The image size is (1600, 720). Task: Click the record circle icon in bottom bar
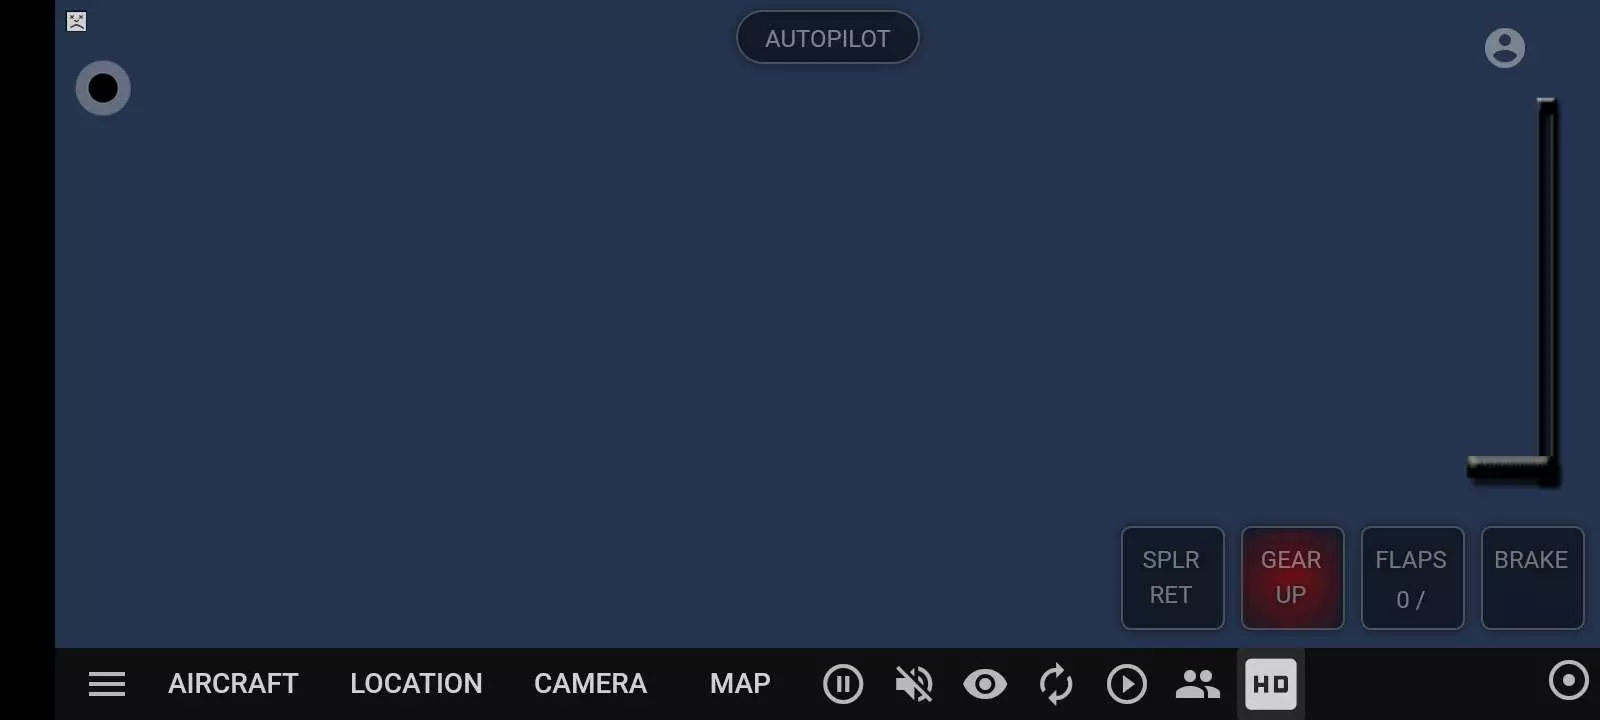tap(1568, 680)
